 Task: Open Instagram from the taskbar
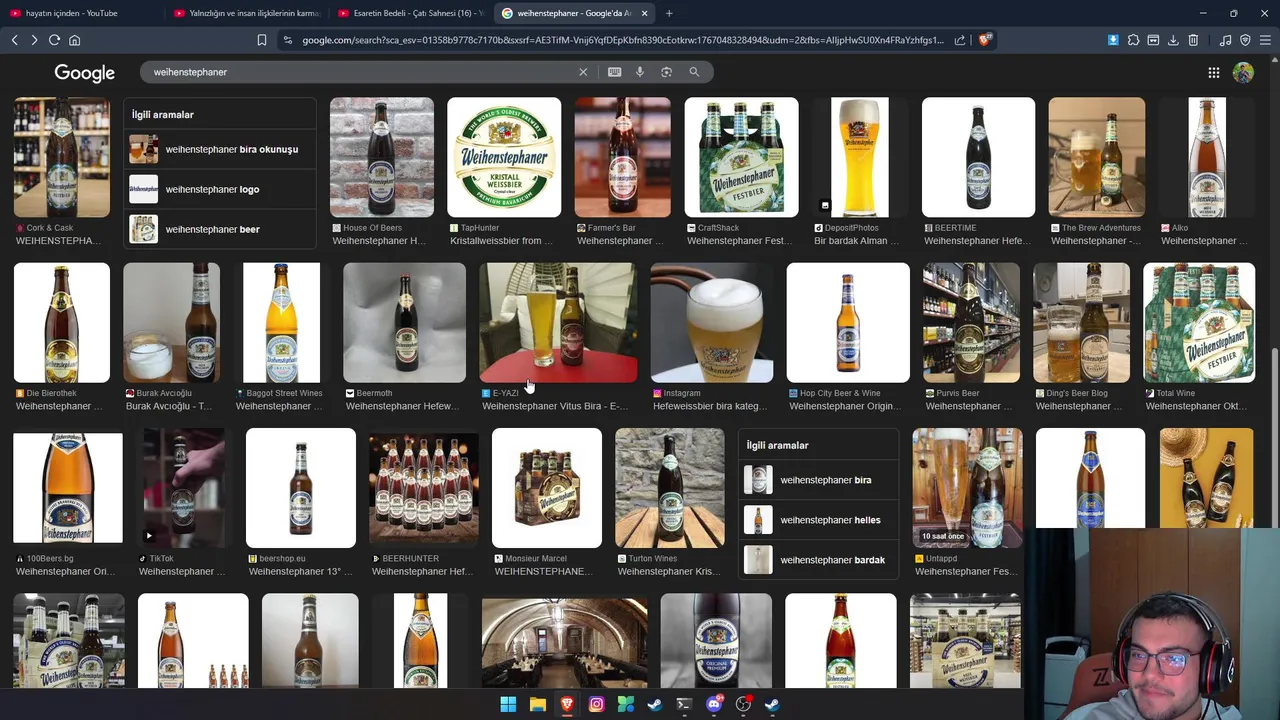tap(596, 704)
